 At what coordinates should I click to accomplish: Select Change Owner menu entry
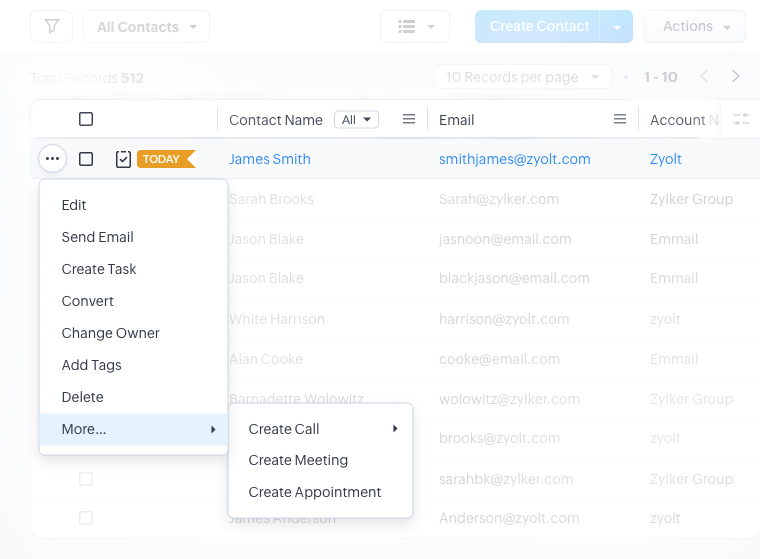click(111, 333)
